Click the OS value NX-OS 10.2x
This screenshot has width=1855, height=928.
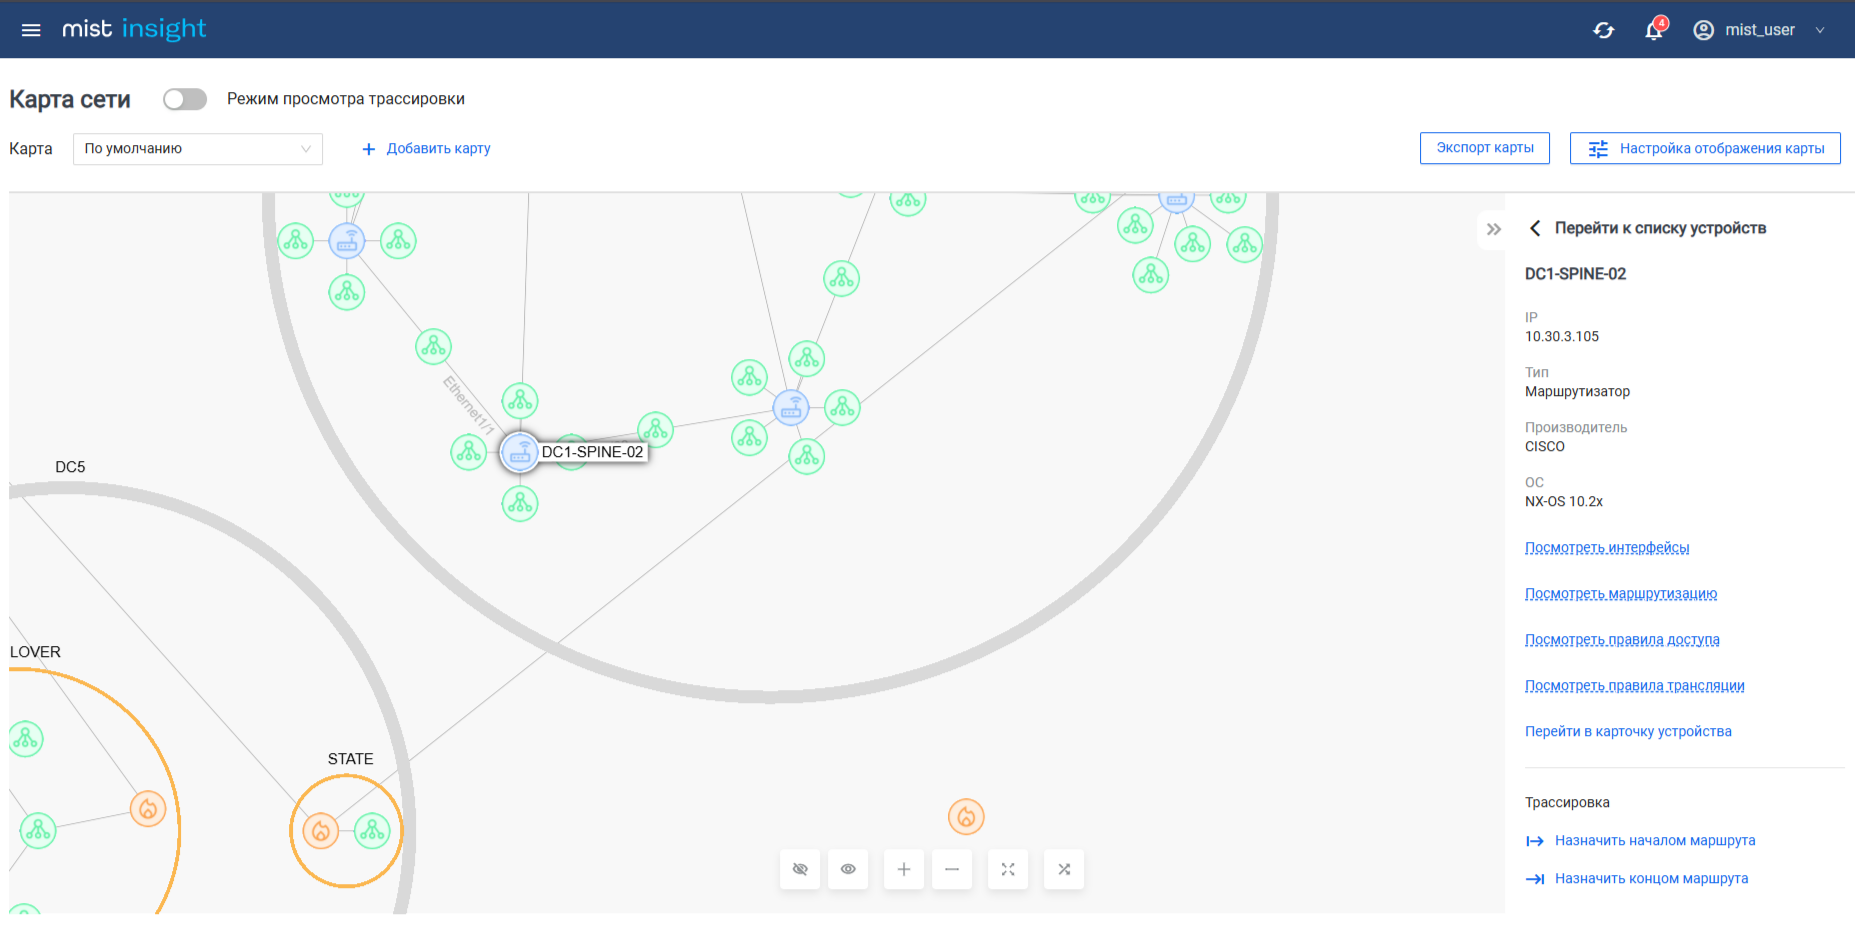click(1564, 501)
